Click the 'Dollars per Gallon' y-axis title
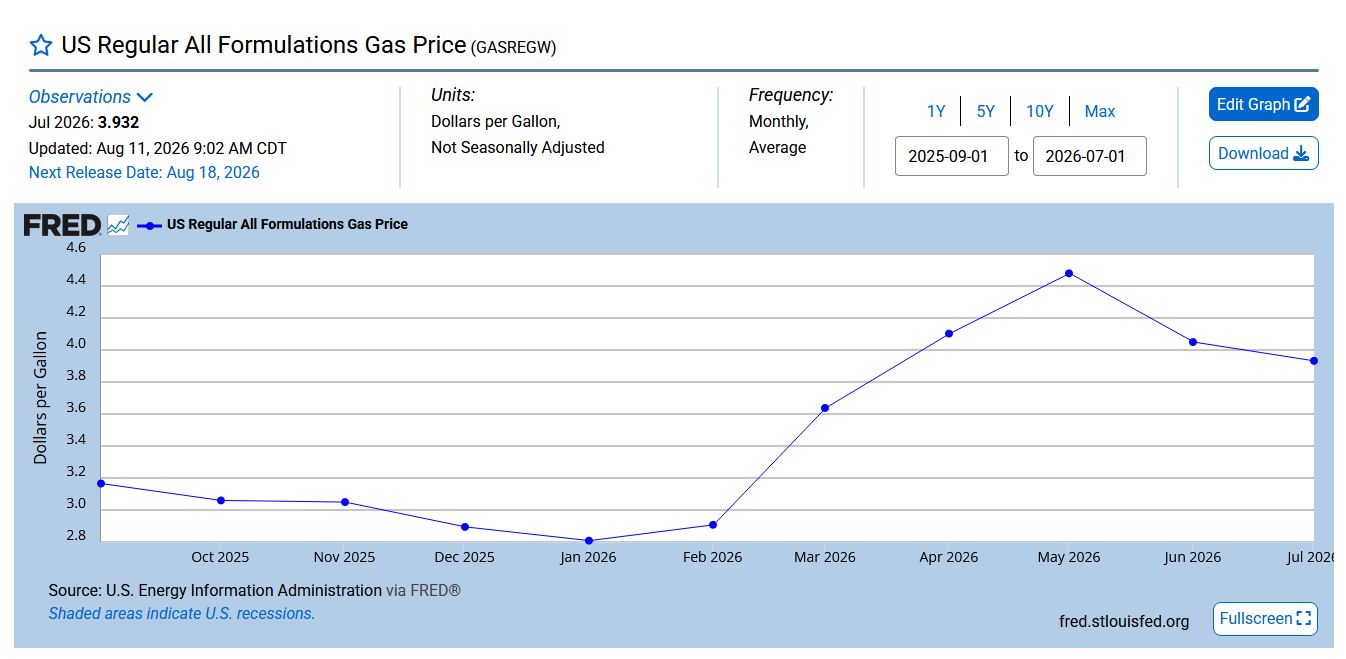The width and height of the screenshot is (1346, 659). point(41,398)
